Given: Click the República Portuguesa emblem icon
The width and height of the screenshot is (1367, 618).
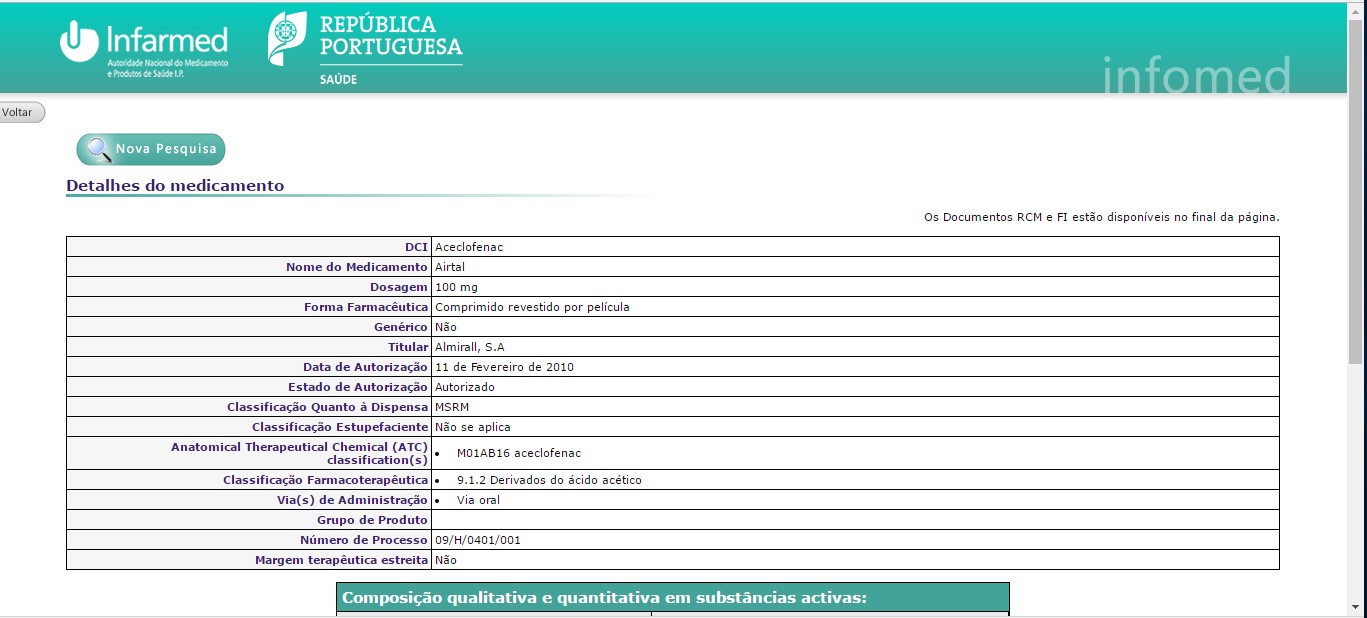Looking at the screenshot, I should (287, 40).
